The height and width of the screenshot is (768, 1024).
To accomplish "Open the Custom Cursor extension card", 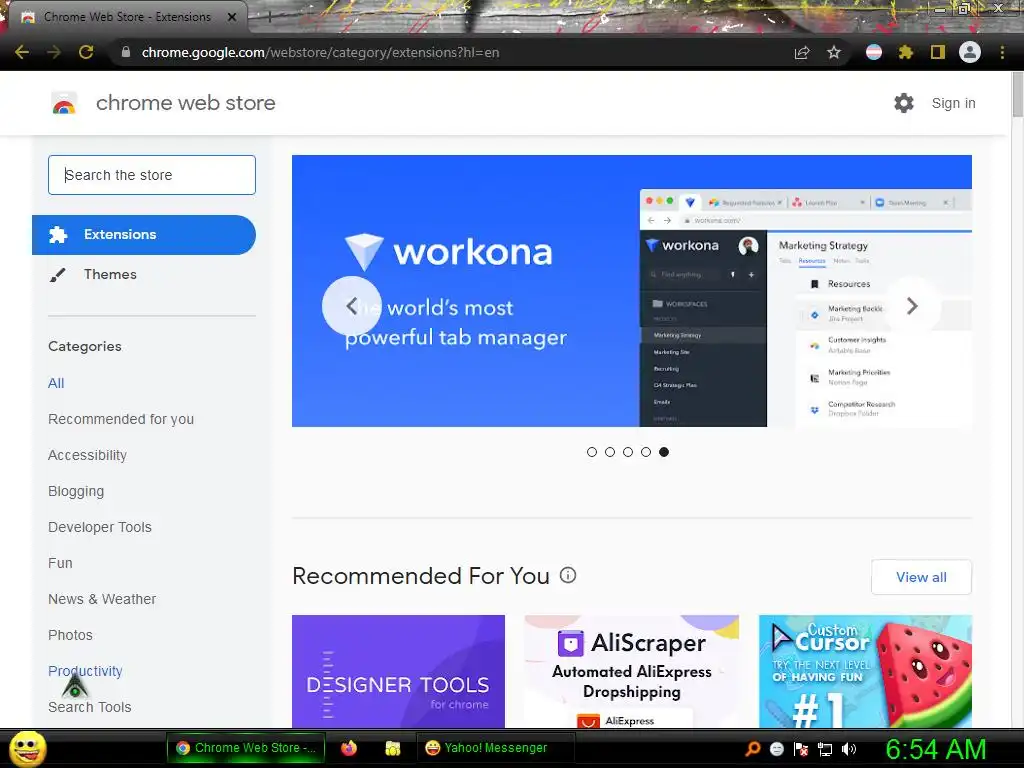I will [x=865, y=671].
